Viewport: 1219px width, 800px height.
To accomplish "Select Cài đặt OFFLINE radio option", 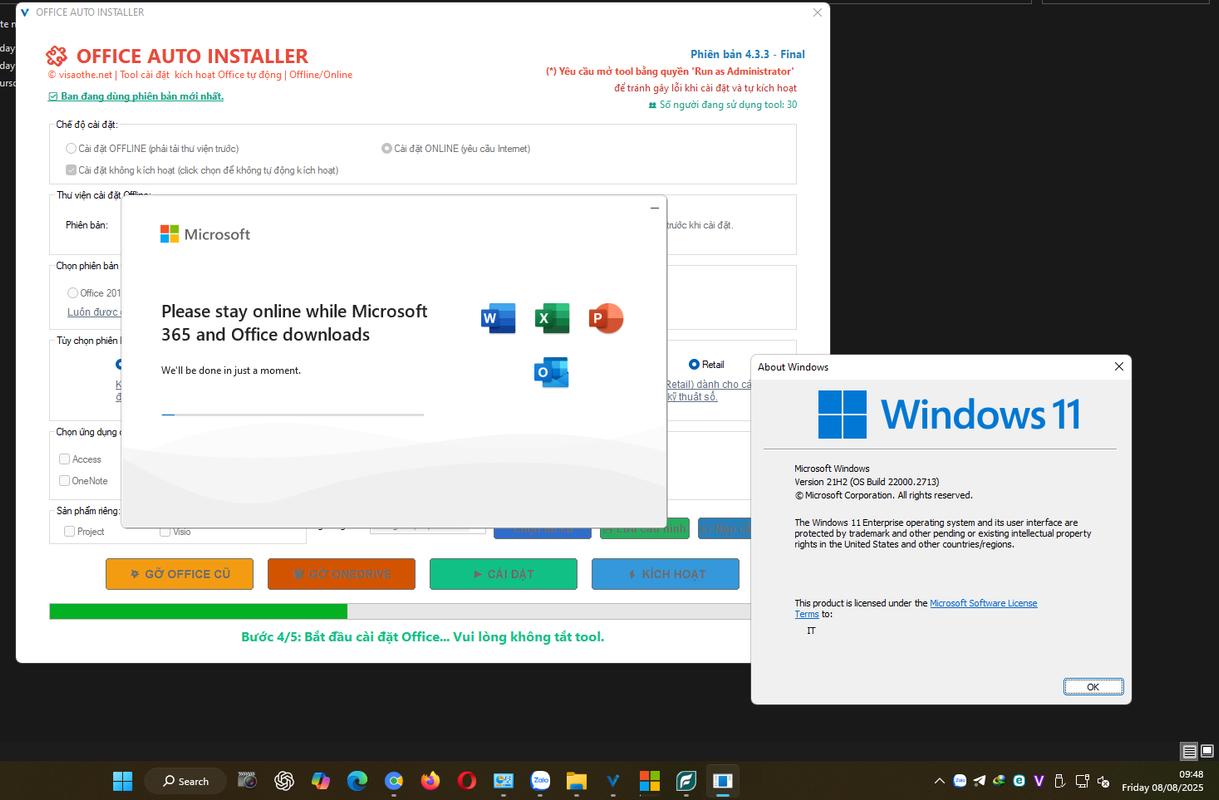I will pyautogui.click(x=71, y=148).
